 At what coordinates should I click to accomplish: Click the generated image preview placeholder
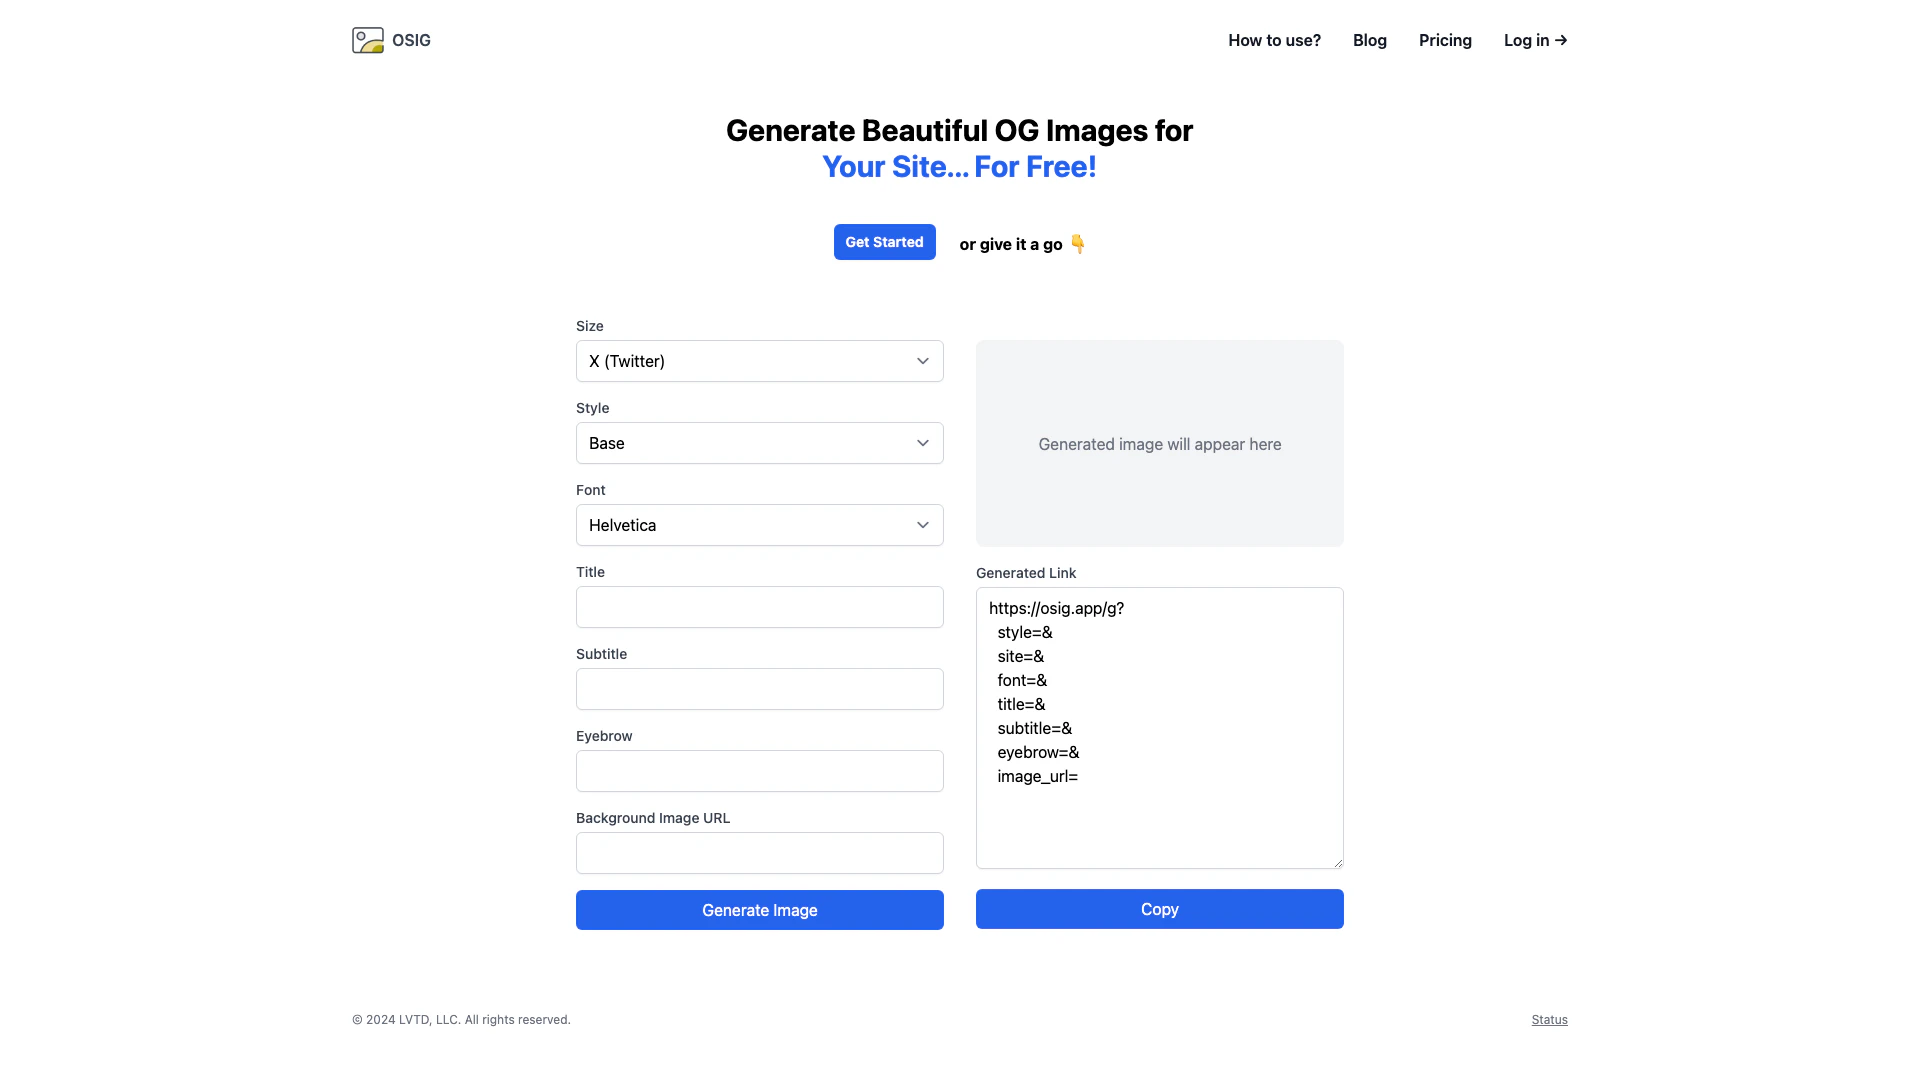1159,443
